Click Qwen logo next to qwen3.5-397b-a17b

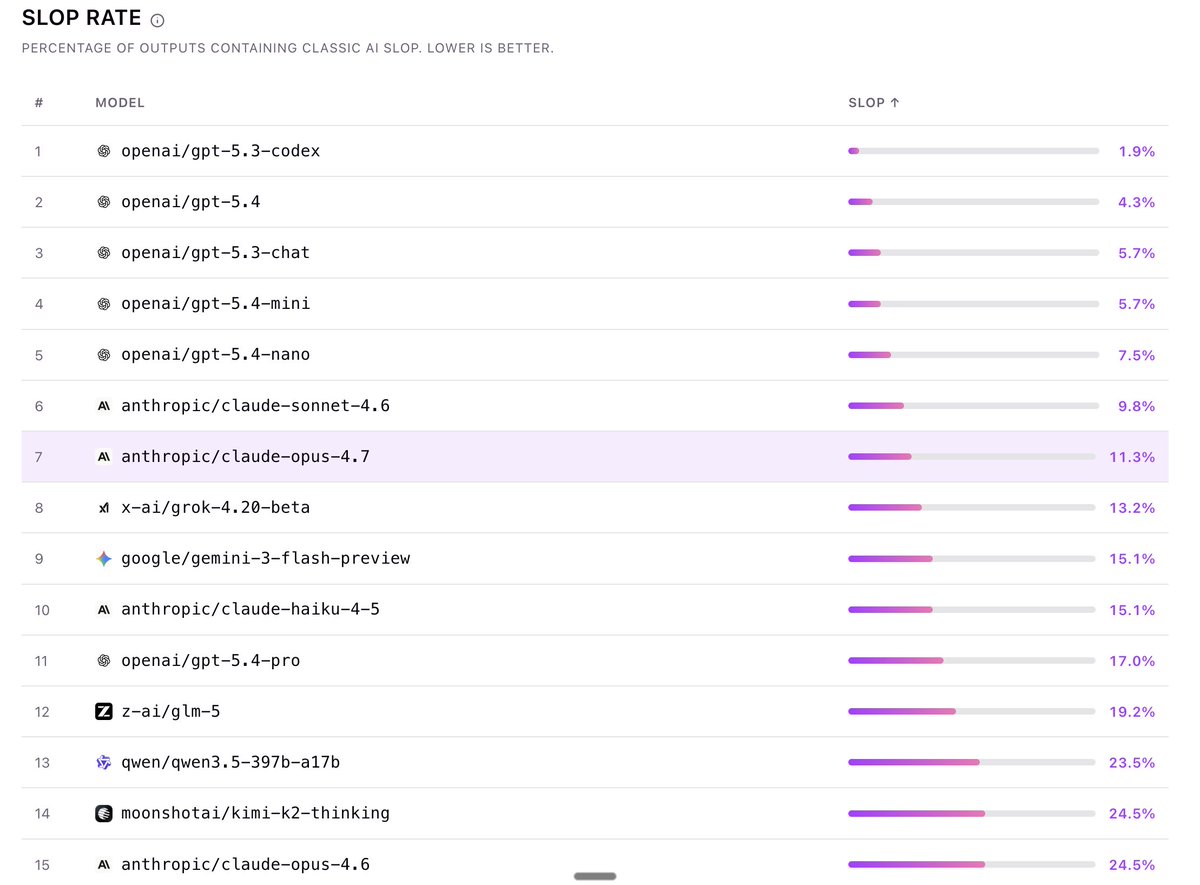tap(104, 763)
